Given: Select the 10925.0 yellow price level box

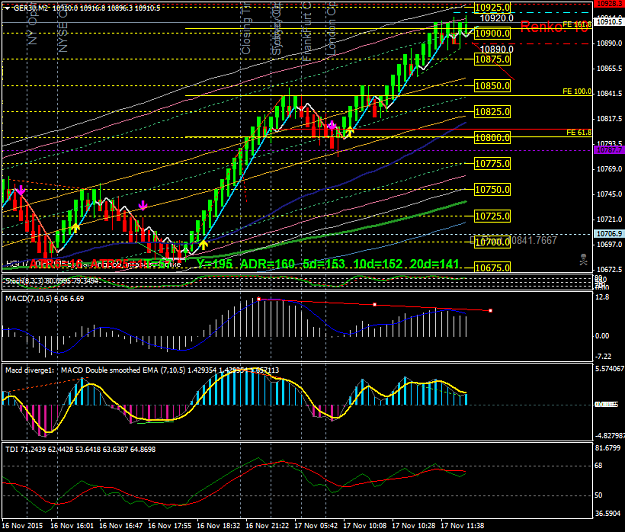Looking at the screenshot, I should (493, 8).
